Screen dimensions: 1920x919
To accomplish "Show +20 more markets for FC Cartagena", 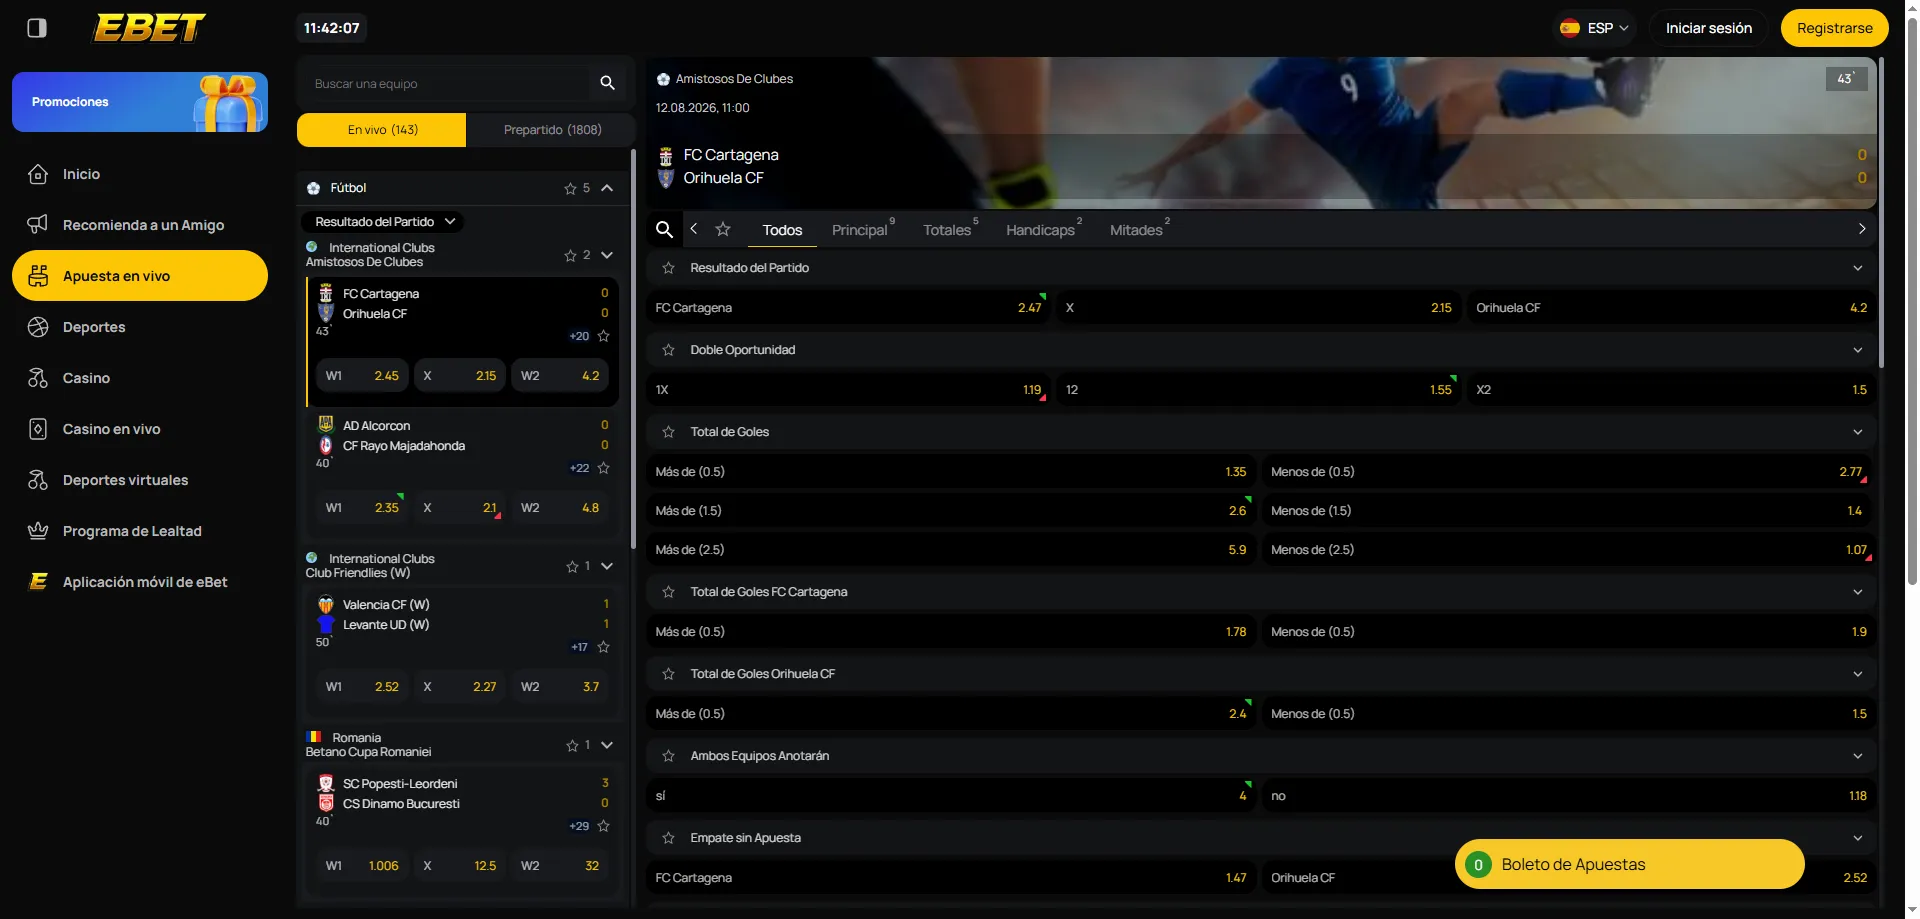I will 579,336.
